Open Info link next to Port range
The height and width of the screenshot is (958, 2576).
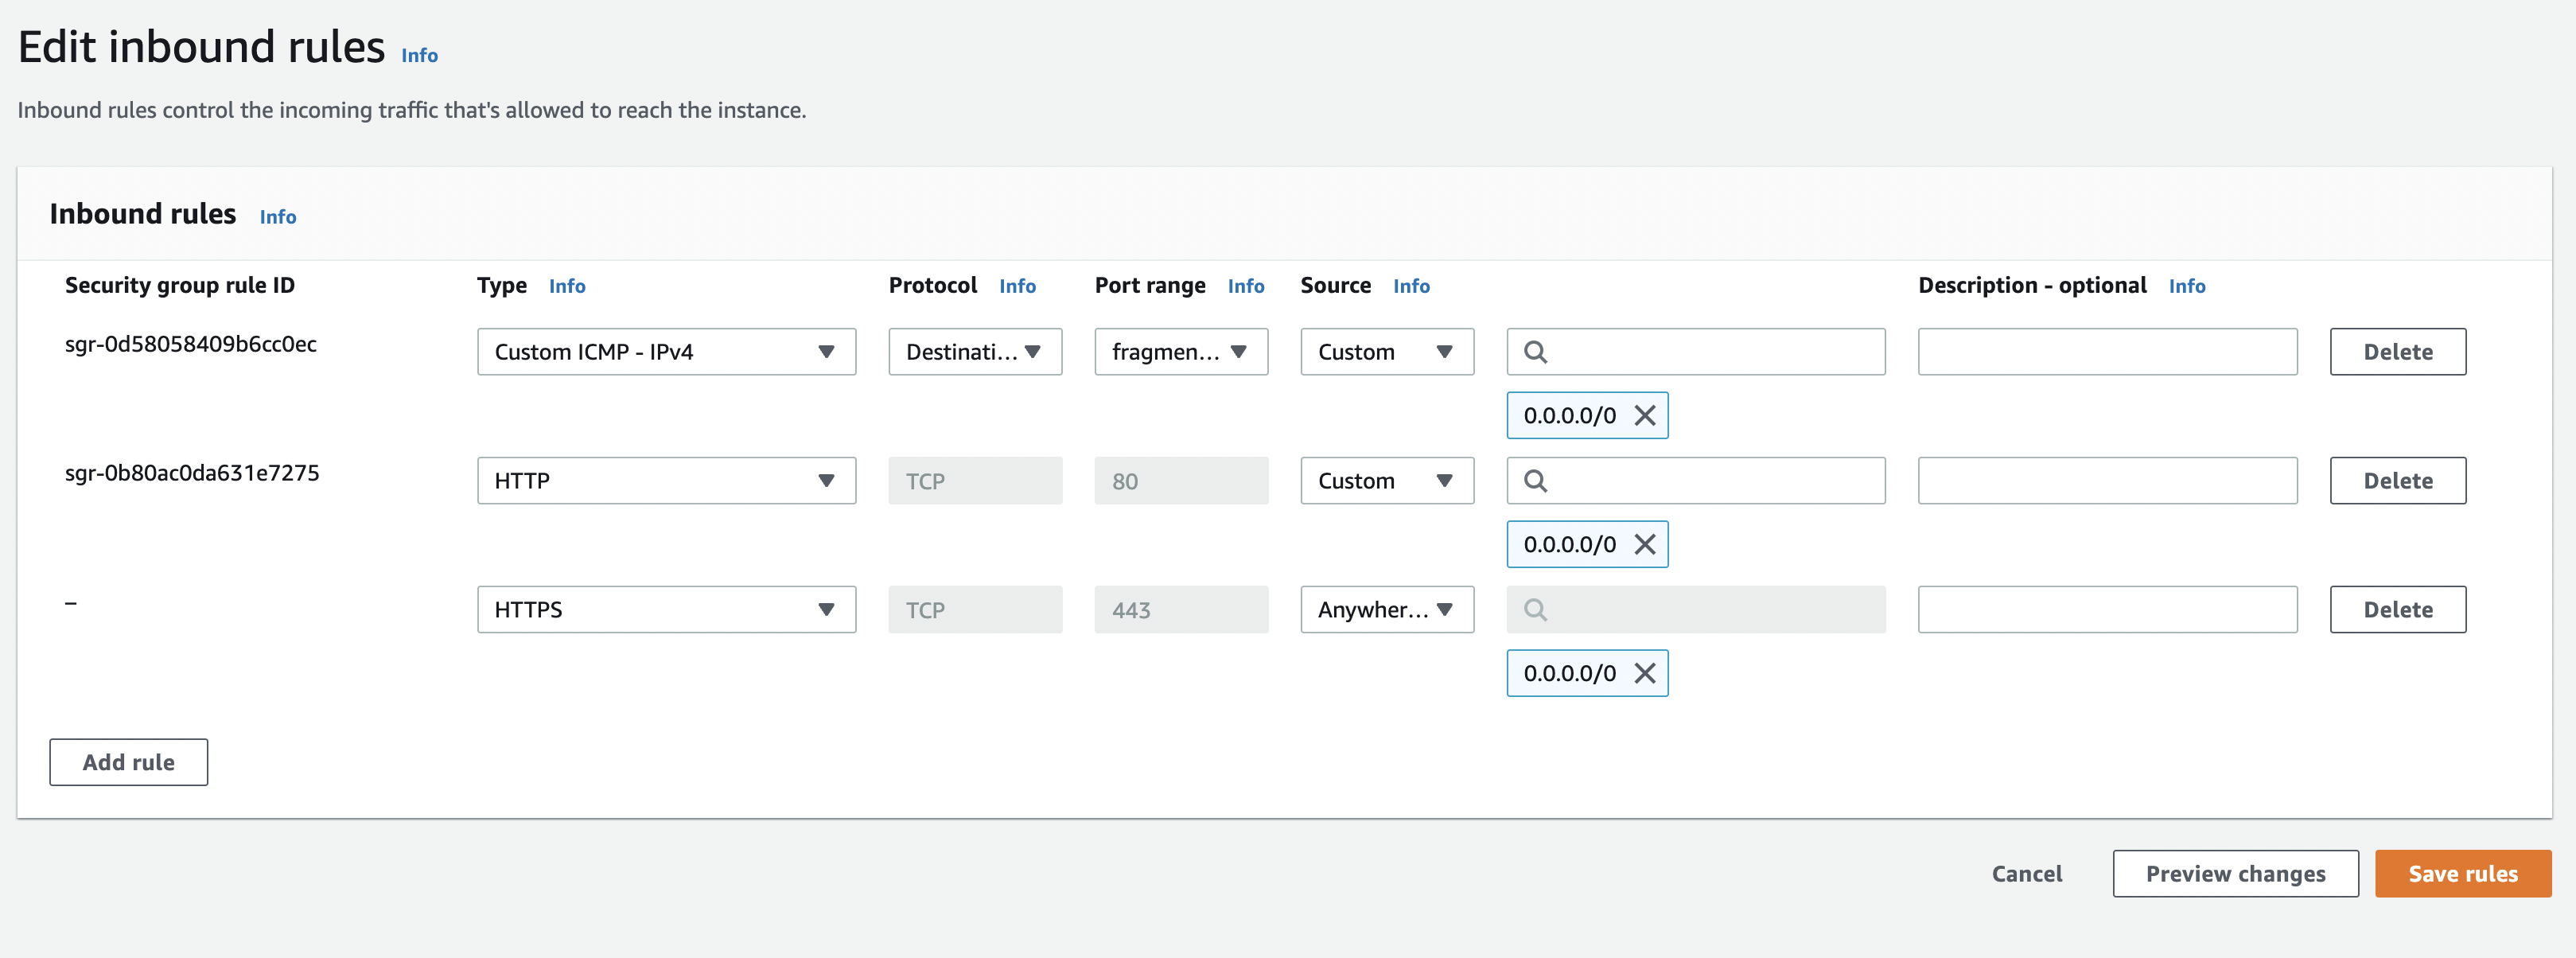click(1245, 286)
